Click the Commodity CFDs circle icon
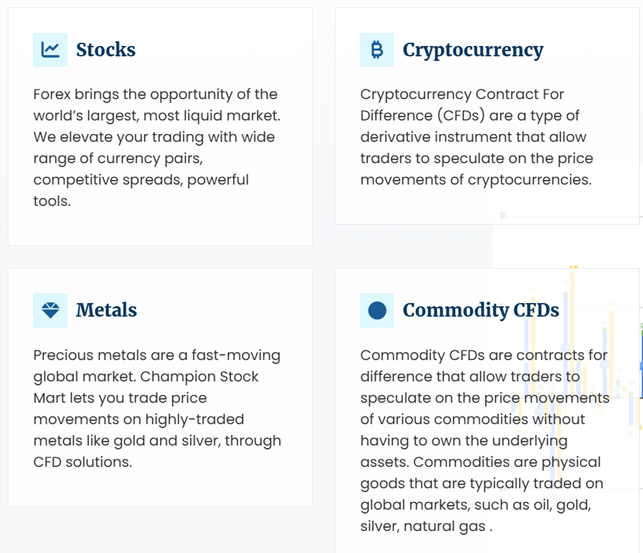 coord(377,310)
